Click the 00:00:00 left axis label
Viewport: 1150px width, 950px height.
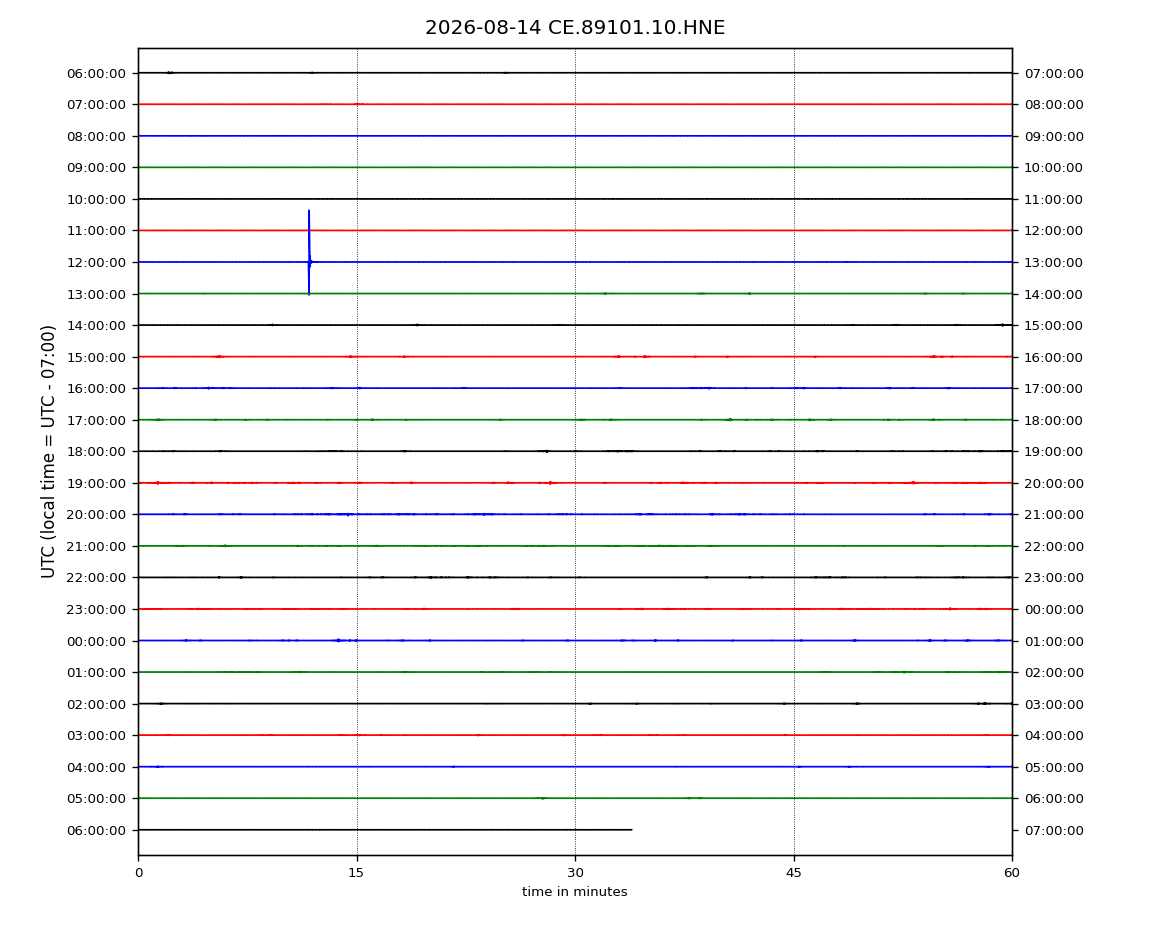96,641
